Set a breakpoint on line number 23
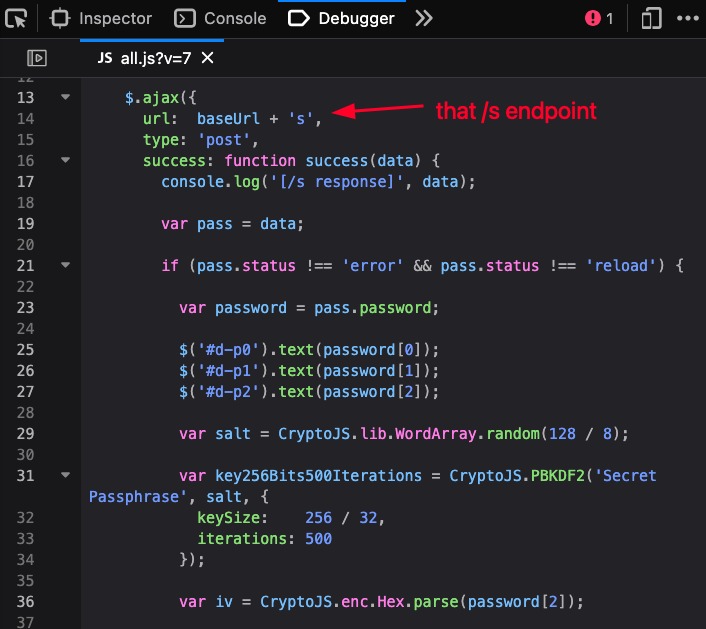Image resolution: width=706 pixels, height=629 pixels. (26, 307)
